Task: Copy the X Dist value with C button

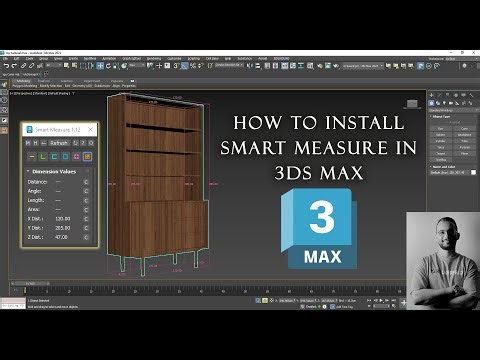Action: pyautogui.click(x=86, y=219)
